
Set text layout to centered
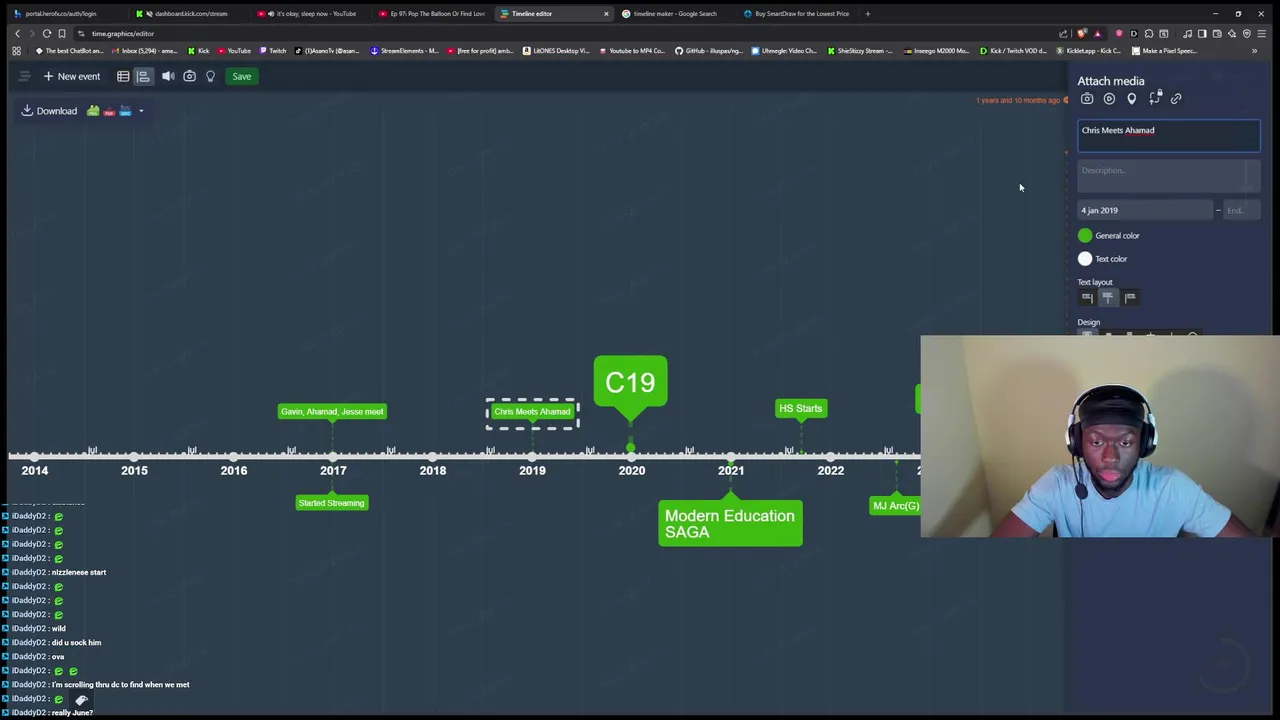(x=1108, y=297)
